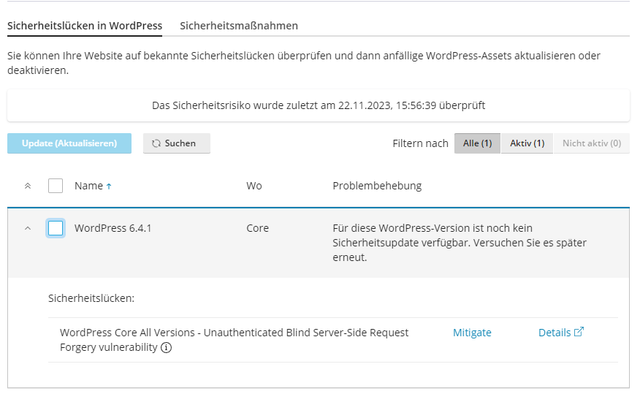The image size is (640, 400).
Task: Click the sort arrow next to Name
Action: click(109, 187)
